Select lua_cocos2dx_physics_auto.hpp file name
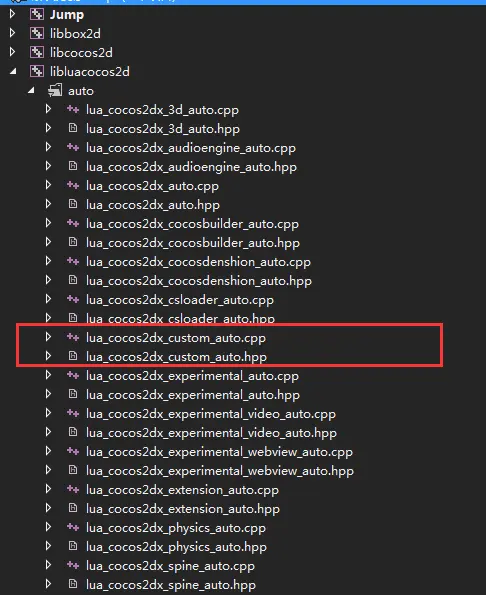Image resolution: width=486 pixels, height=595 pixels. coord(176,547)
